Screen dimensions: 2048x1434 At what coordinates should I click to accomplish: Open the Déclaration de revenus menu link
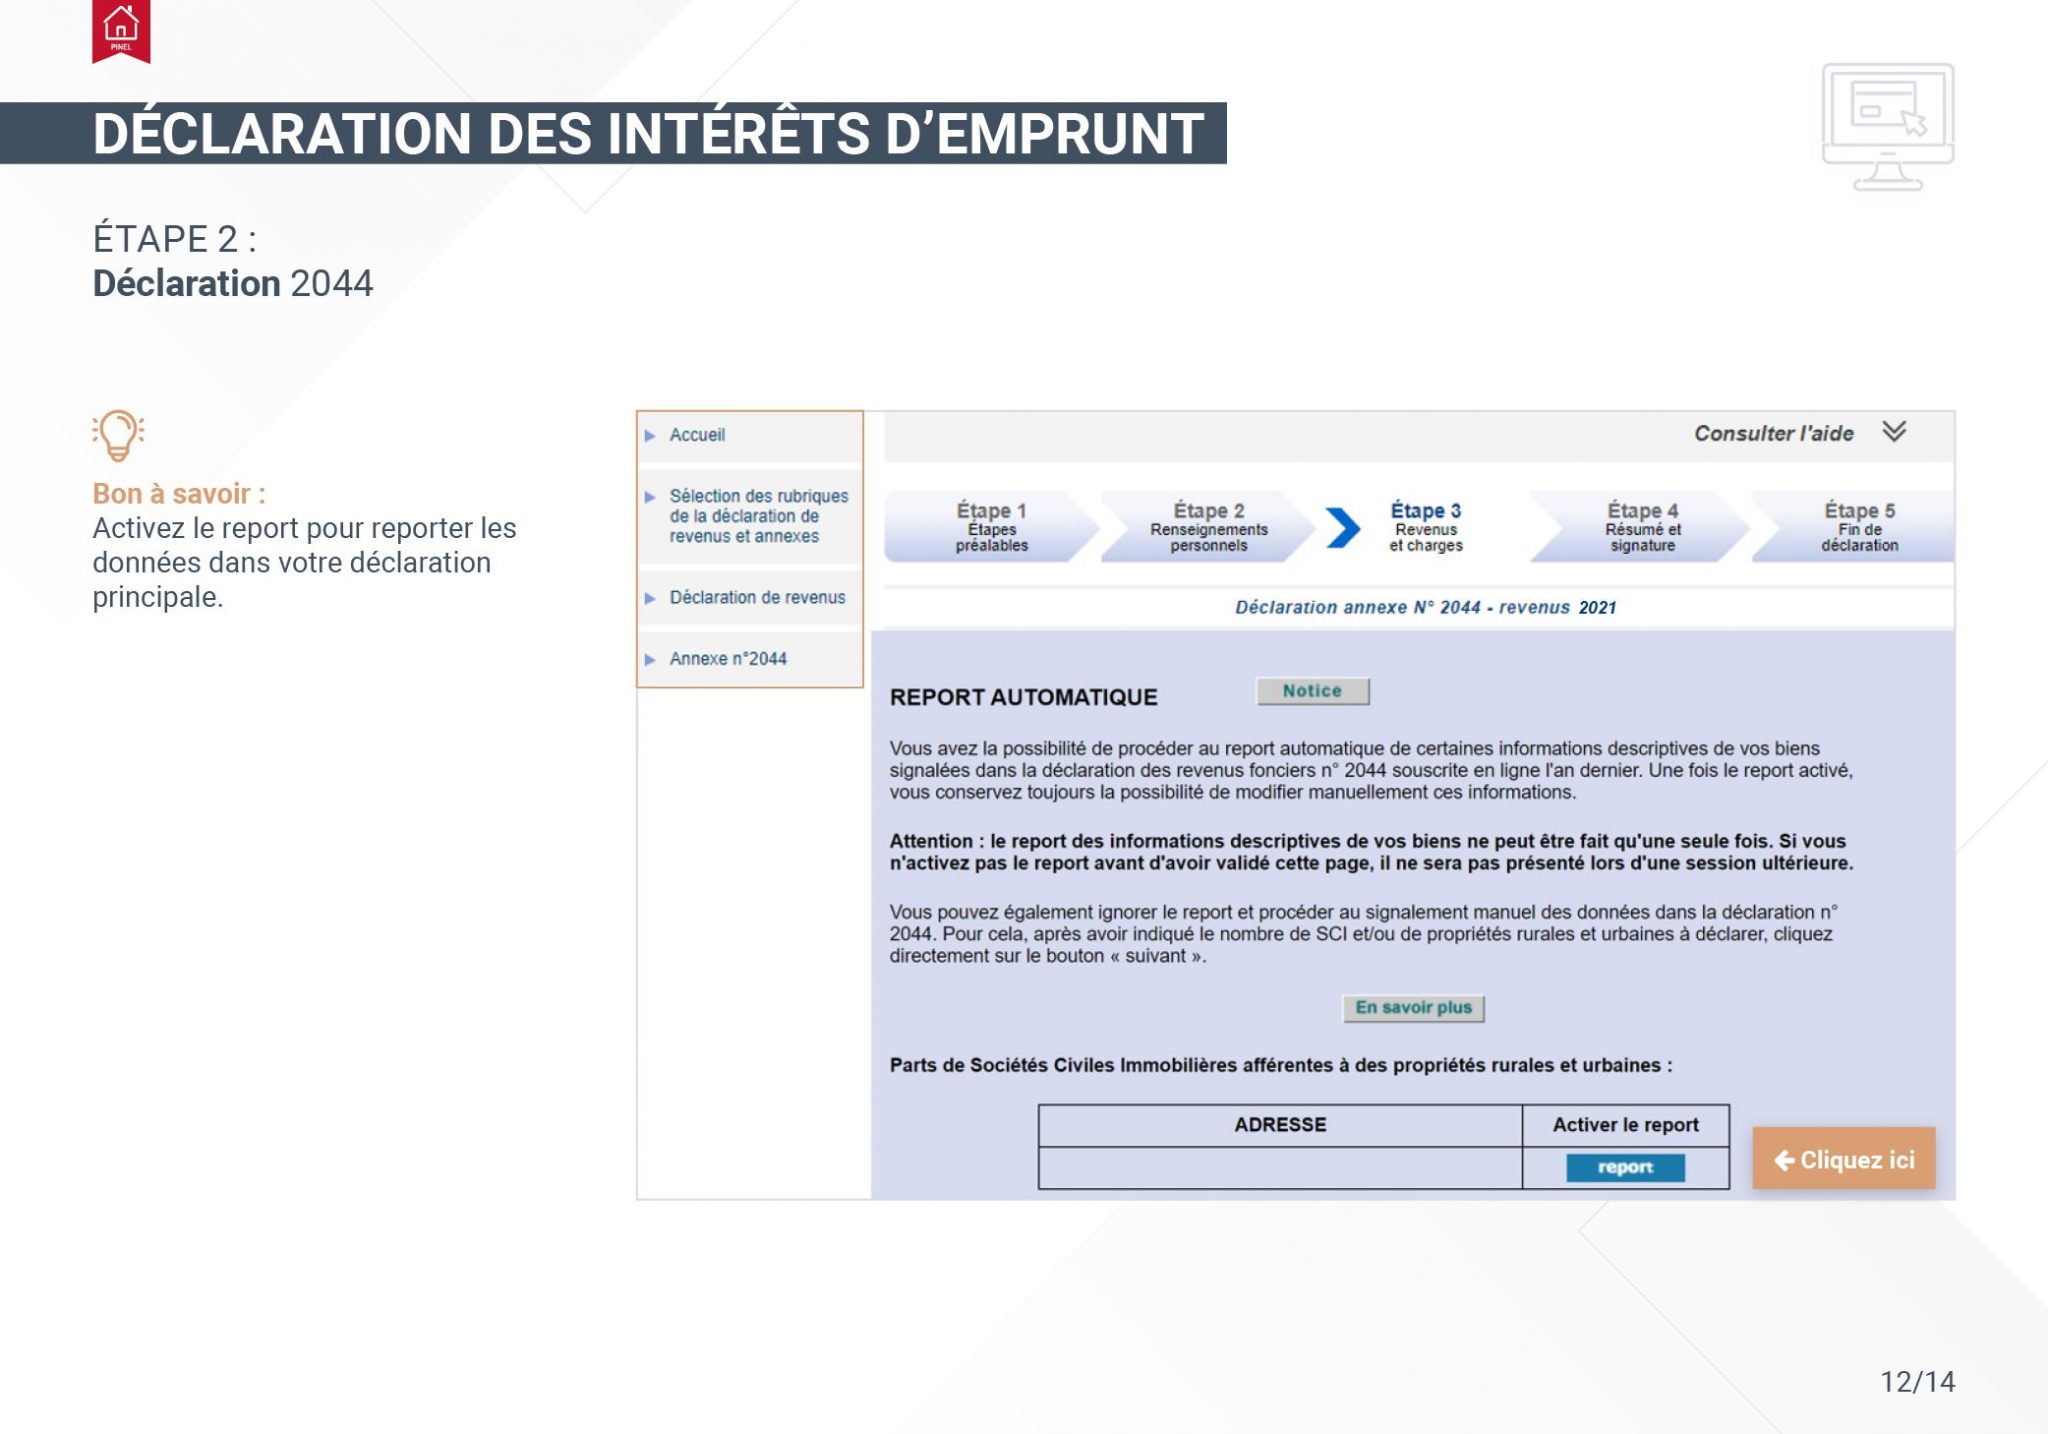757,598
